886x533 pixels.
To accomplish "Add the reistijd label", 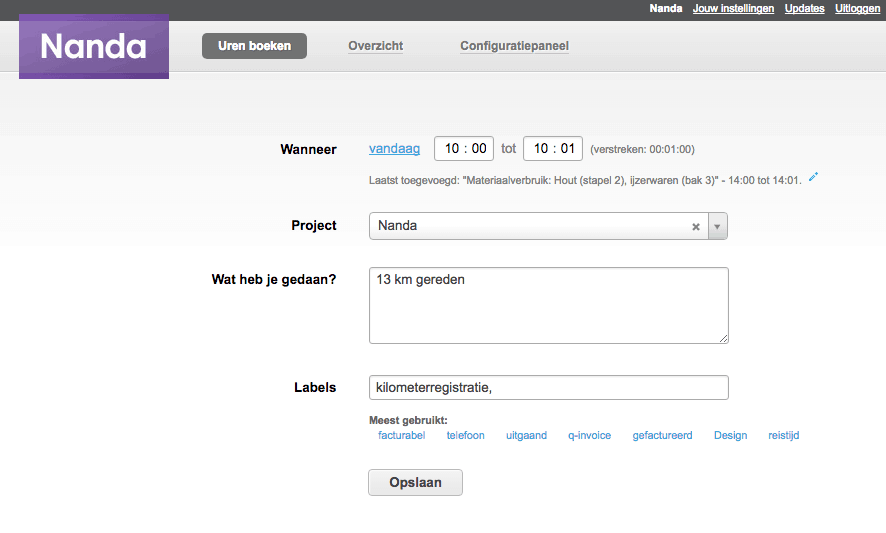I will tap(784, 435).
